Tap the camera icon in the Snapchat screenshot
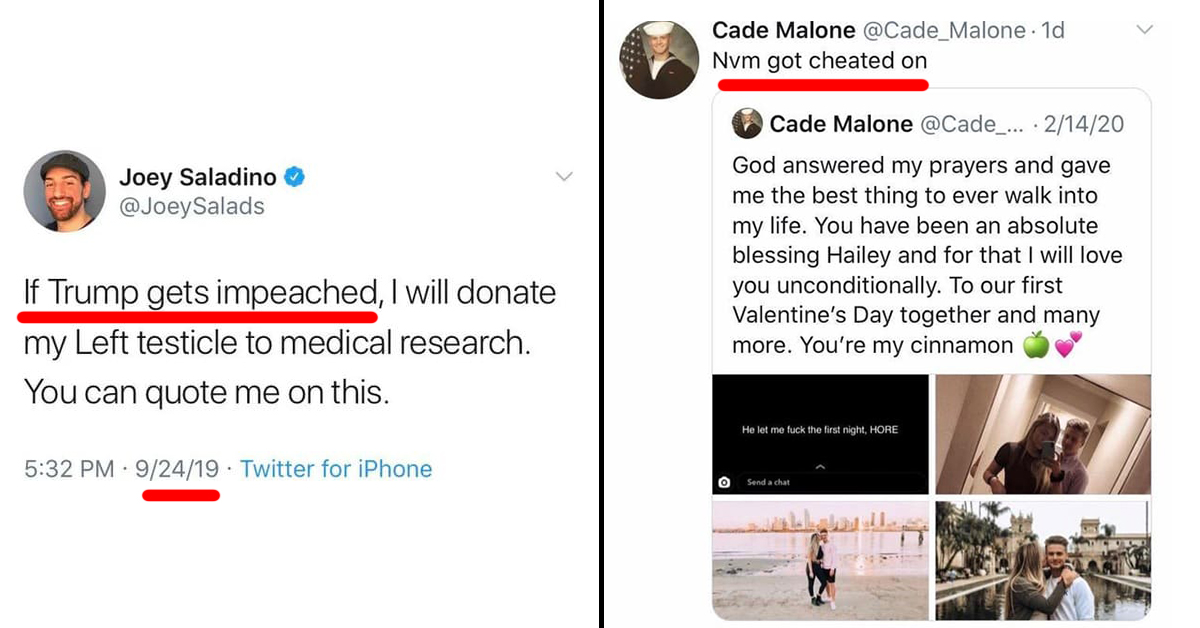 coord(725,482)
